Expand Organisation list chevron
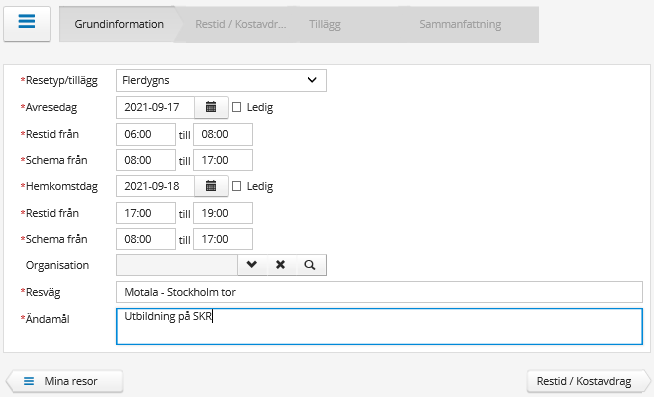Screen dimensions: 654x397 coord(252,265)
